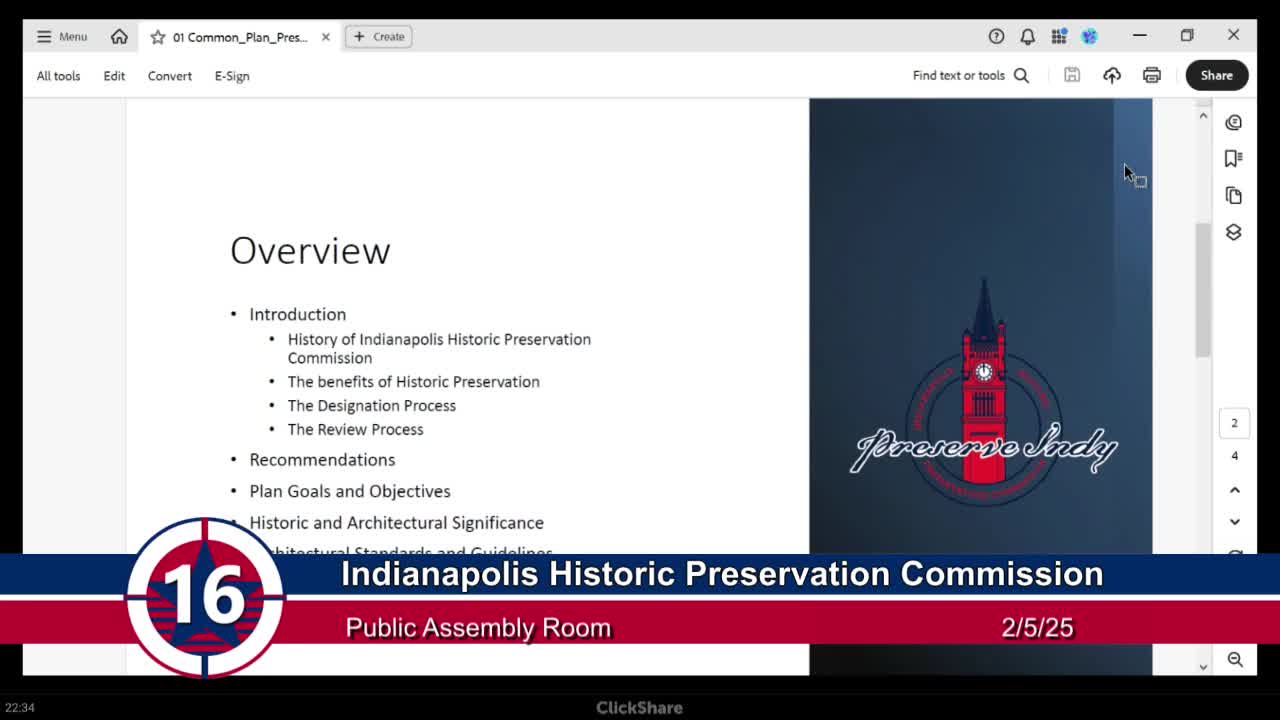This screenshot has width=1280, height=720.
Task: Open the layers panel icon
Action: tap(1234, 232)
